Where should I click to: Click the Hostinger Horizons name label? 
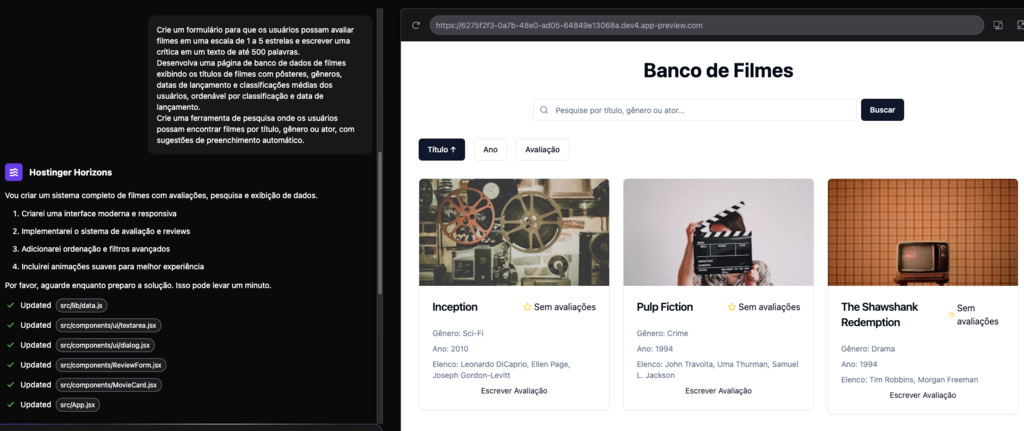pos(71,172)
